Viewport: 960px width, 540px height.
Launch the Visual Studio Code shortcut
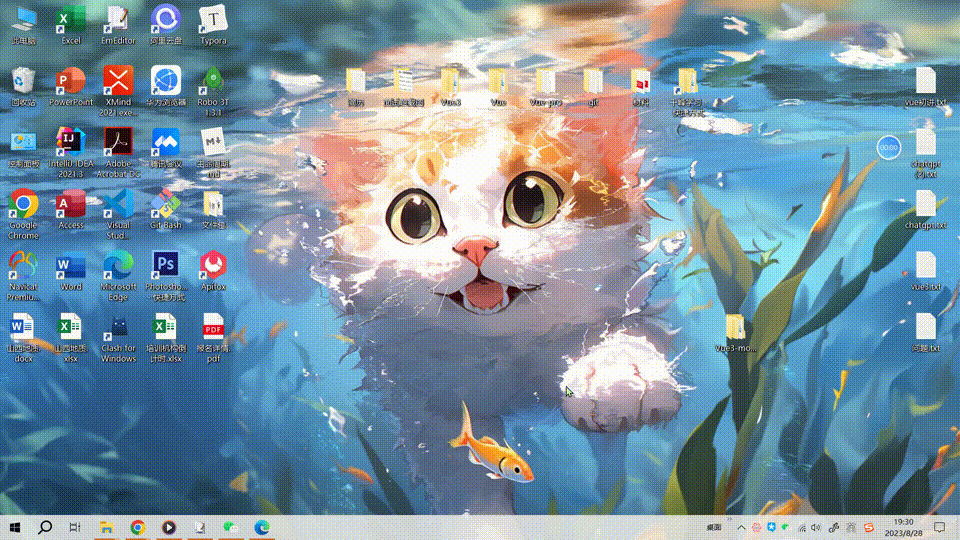(x=118, y=214)
